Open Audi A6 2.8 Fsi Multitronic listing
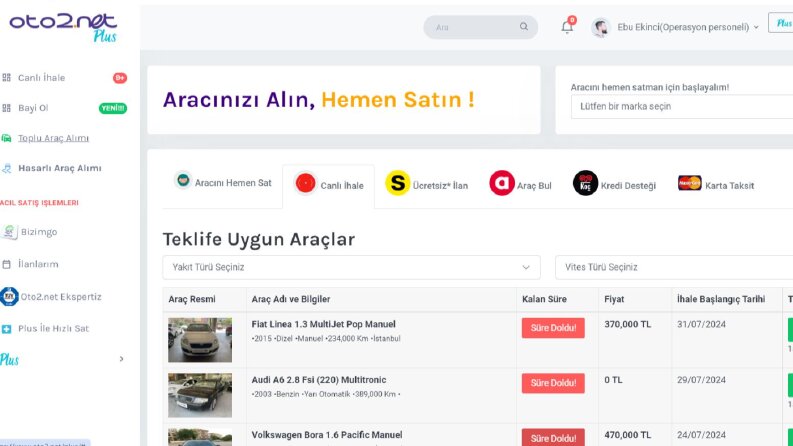793x446 pixels. tap(319, 380)
